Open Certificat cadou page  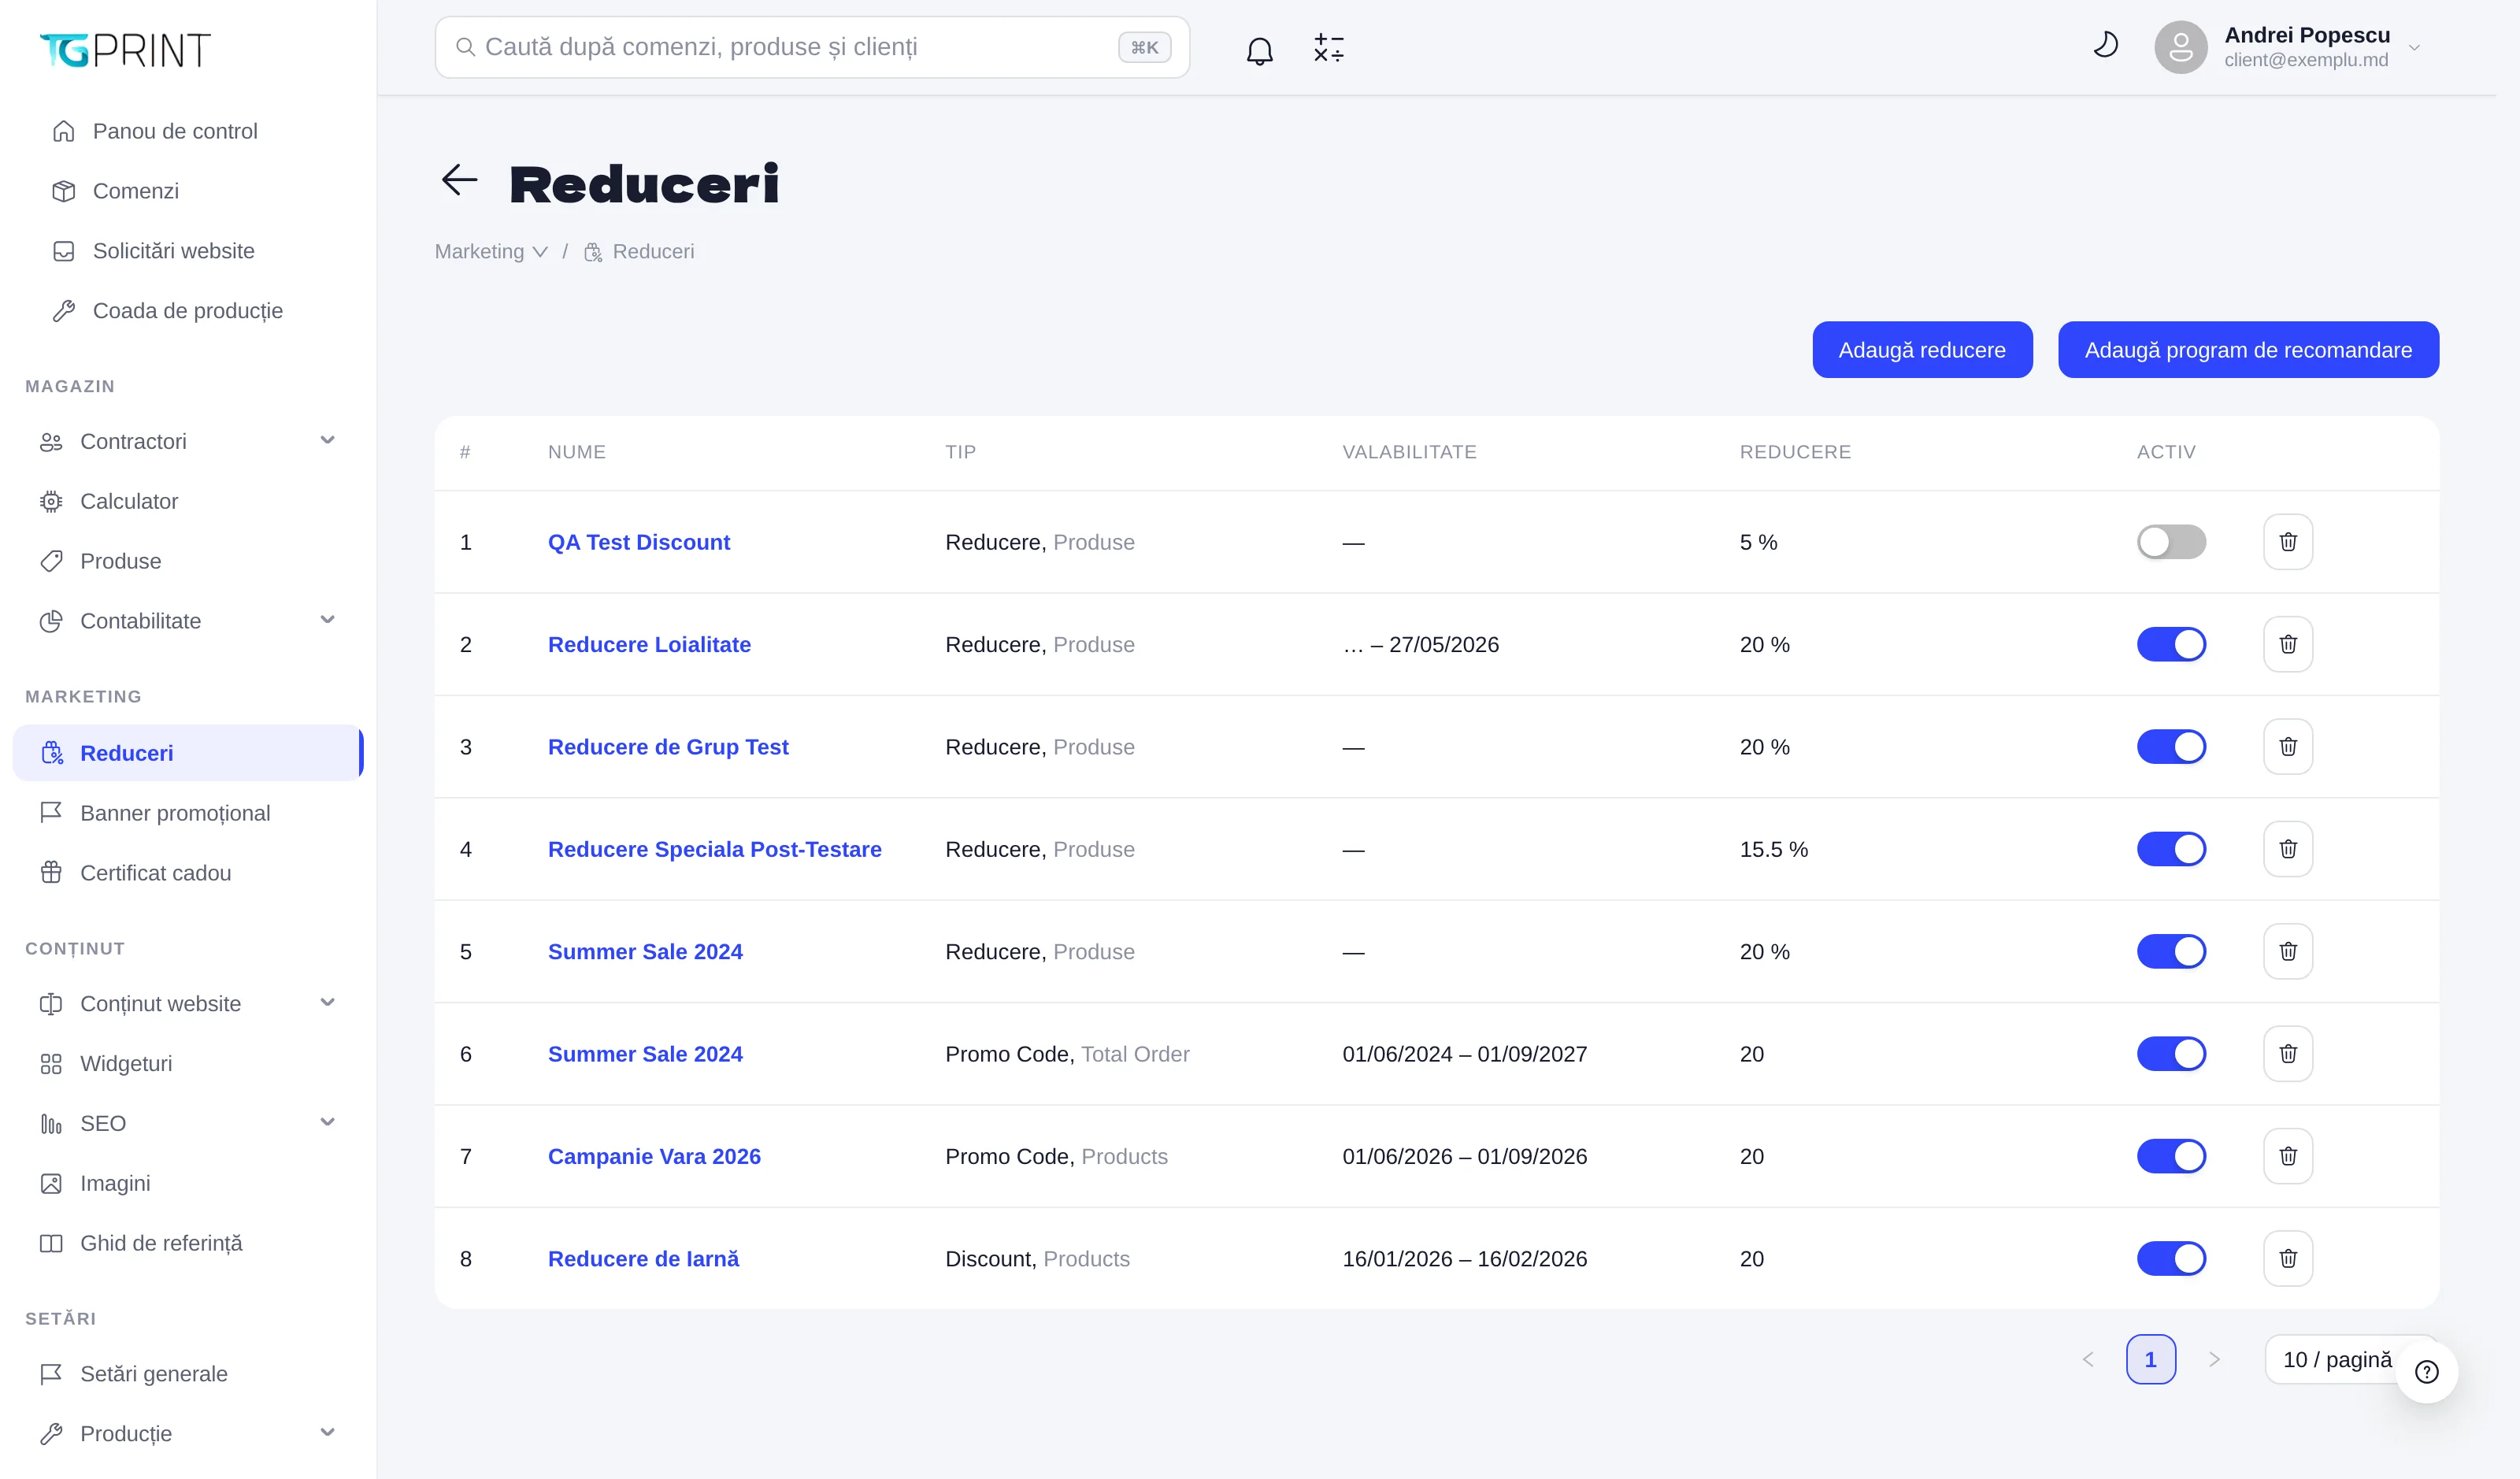(x=188, y=873)
